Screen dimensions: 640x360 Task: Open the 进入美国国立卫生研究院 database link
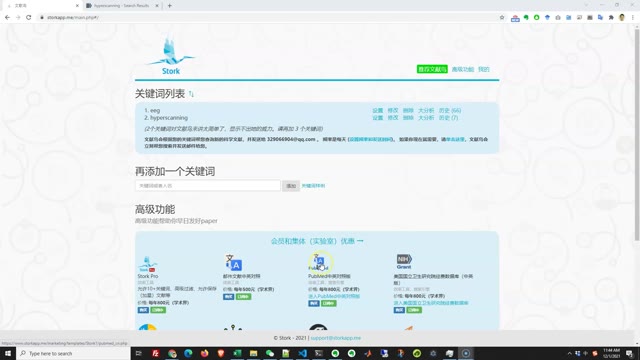[x=431, y=303]
